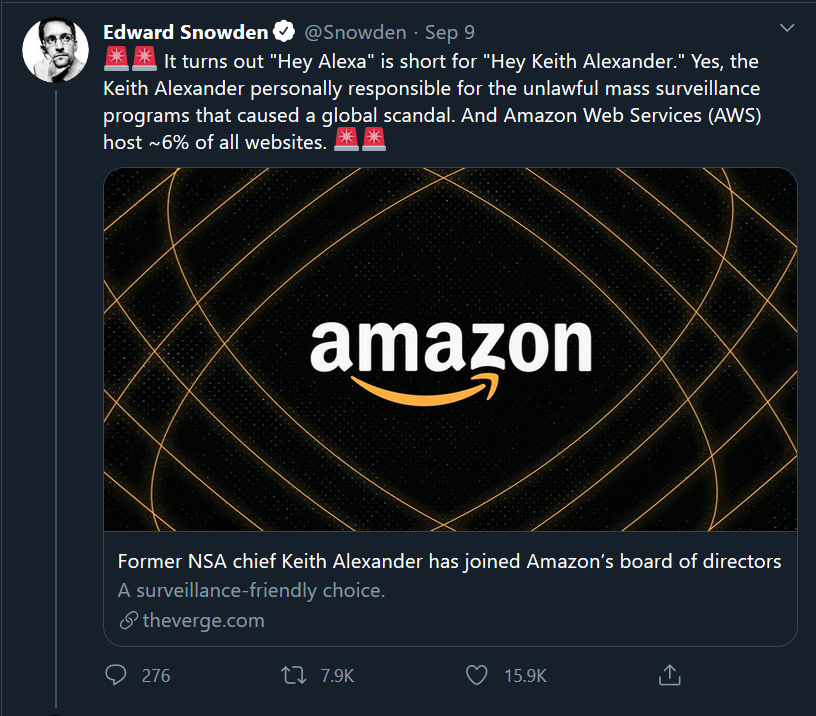Screen dimensions: 816x716
Task: Open the 'Former NSA chief Keith Alexander' headline
Action: pos(450,561)
